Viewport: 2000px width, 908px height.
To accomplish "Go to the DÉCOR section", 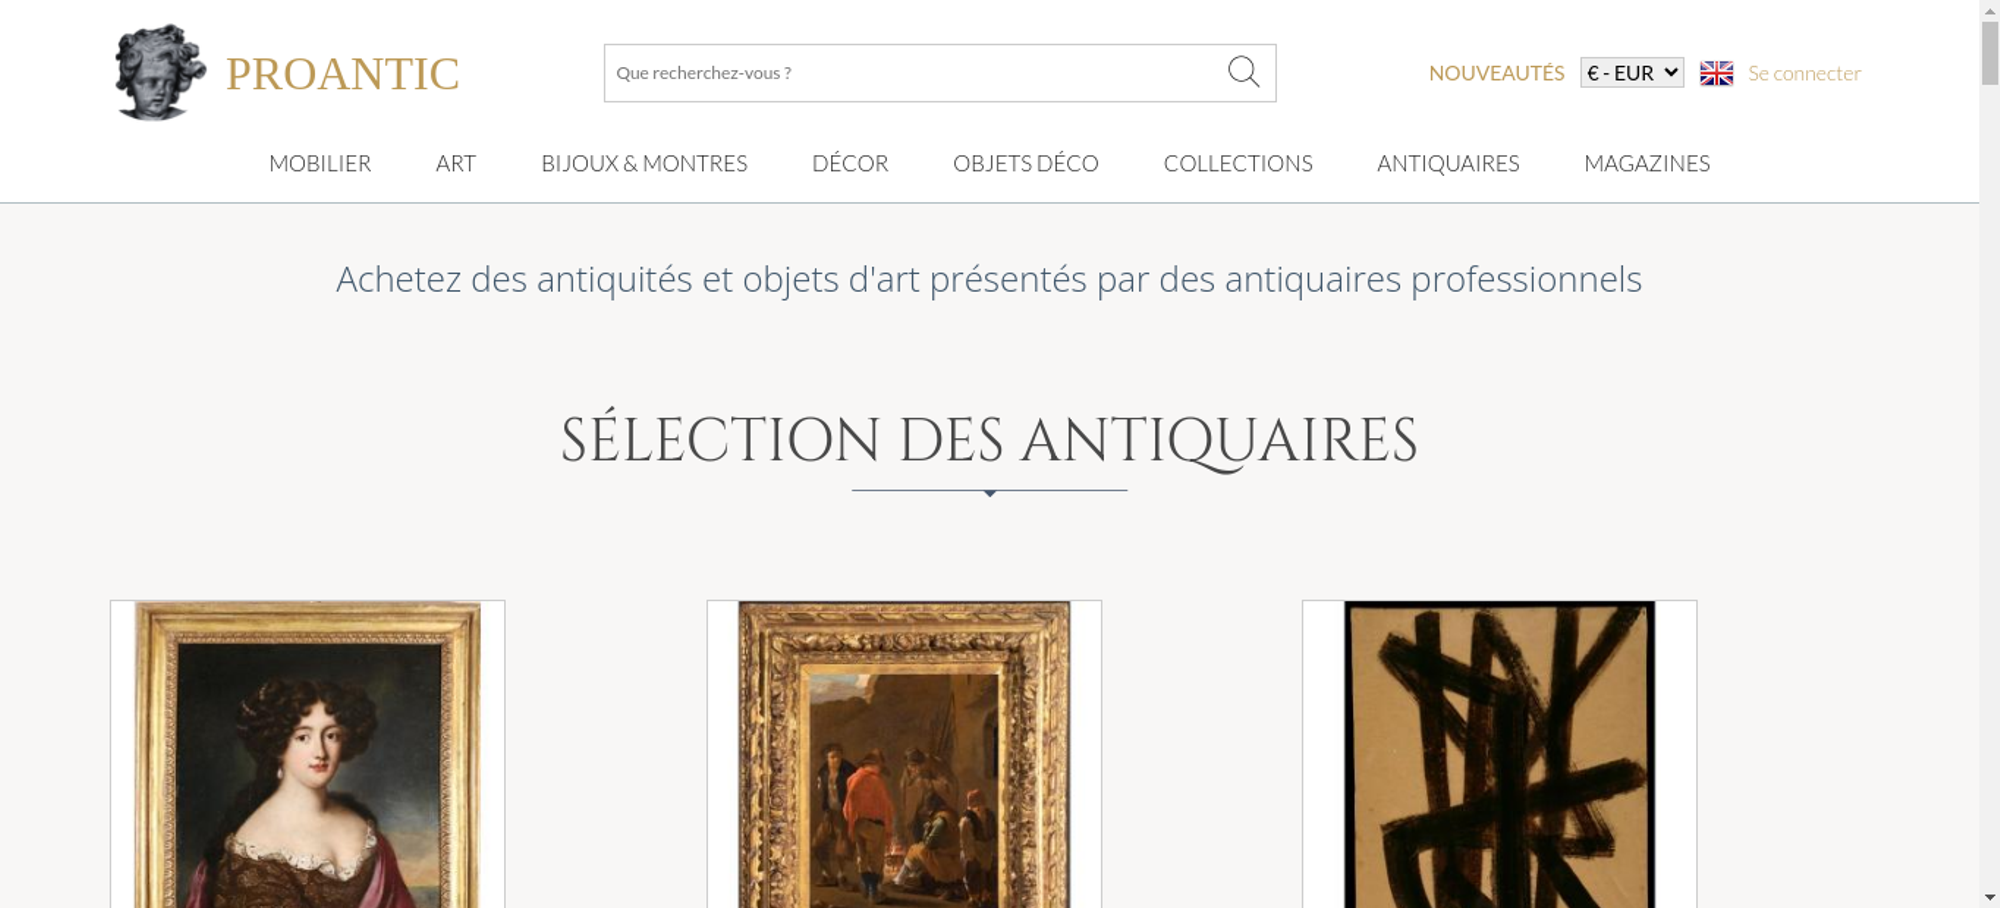I will click(x=850, y=163).
